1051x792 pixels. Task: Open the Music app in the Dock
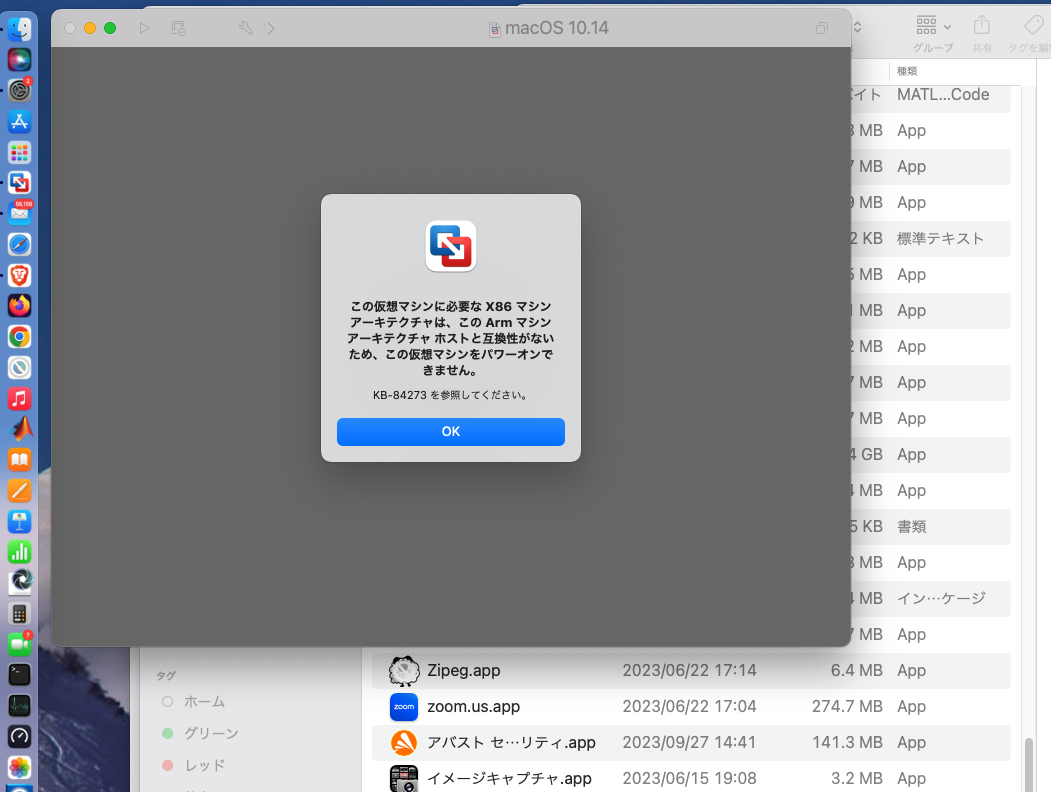click(19, 399)
